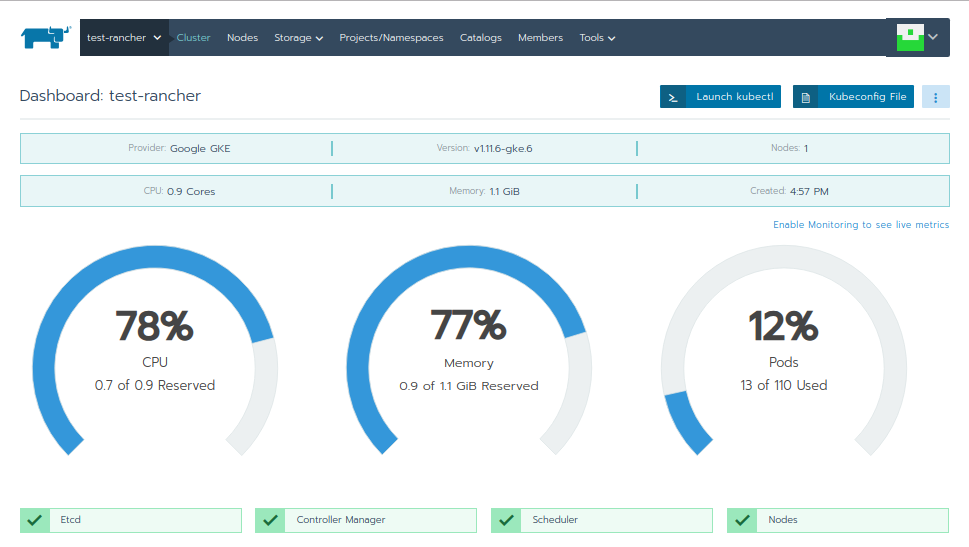Click the Provider Google GKE value
This screenshot has width=969, height=547.
(200, 148)
